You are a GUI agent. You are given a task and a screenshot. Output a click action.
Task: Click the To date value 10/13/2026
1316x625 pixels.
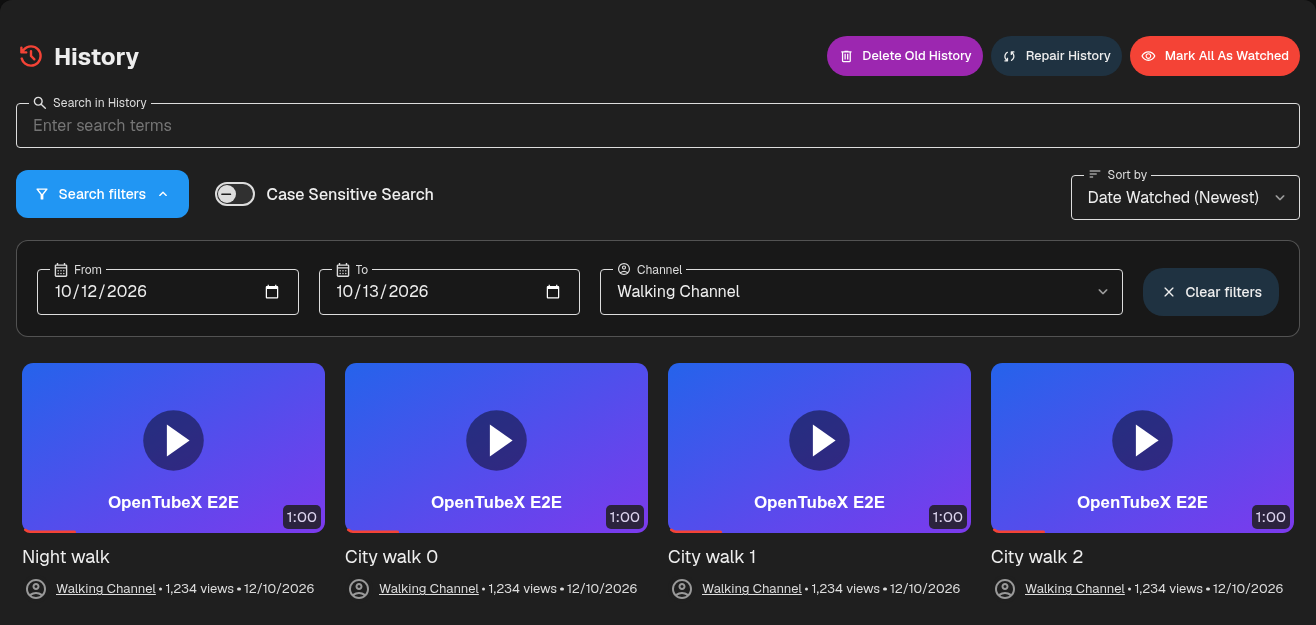pos(382,292)
